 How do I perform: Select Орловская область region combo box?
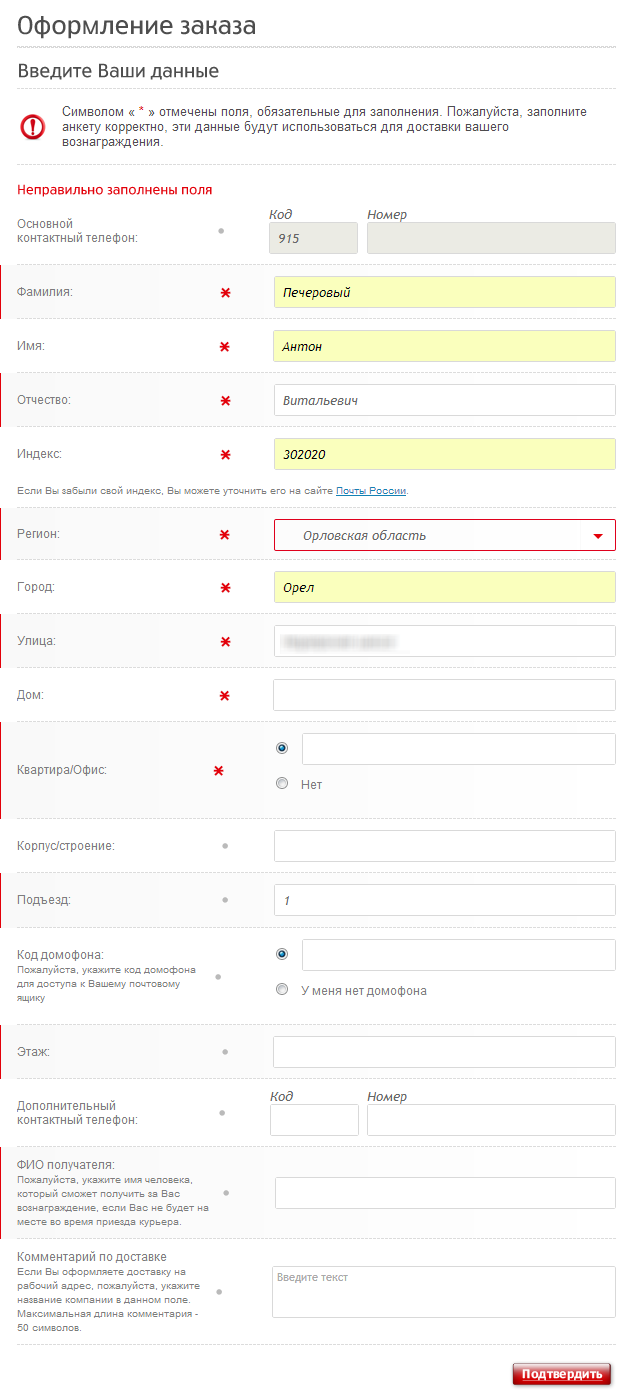coord(430,535)
